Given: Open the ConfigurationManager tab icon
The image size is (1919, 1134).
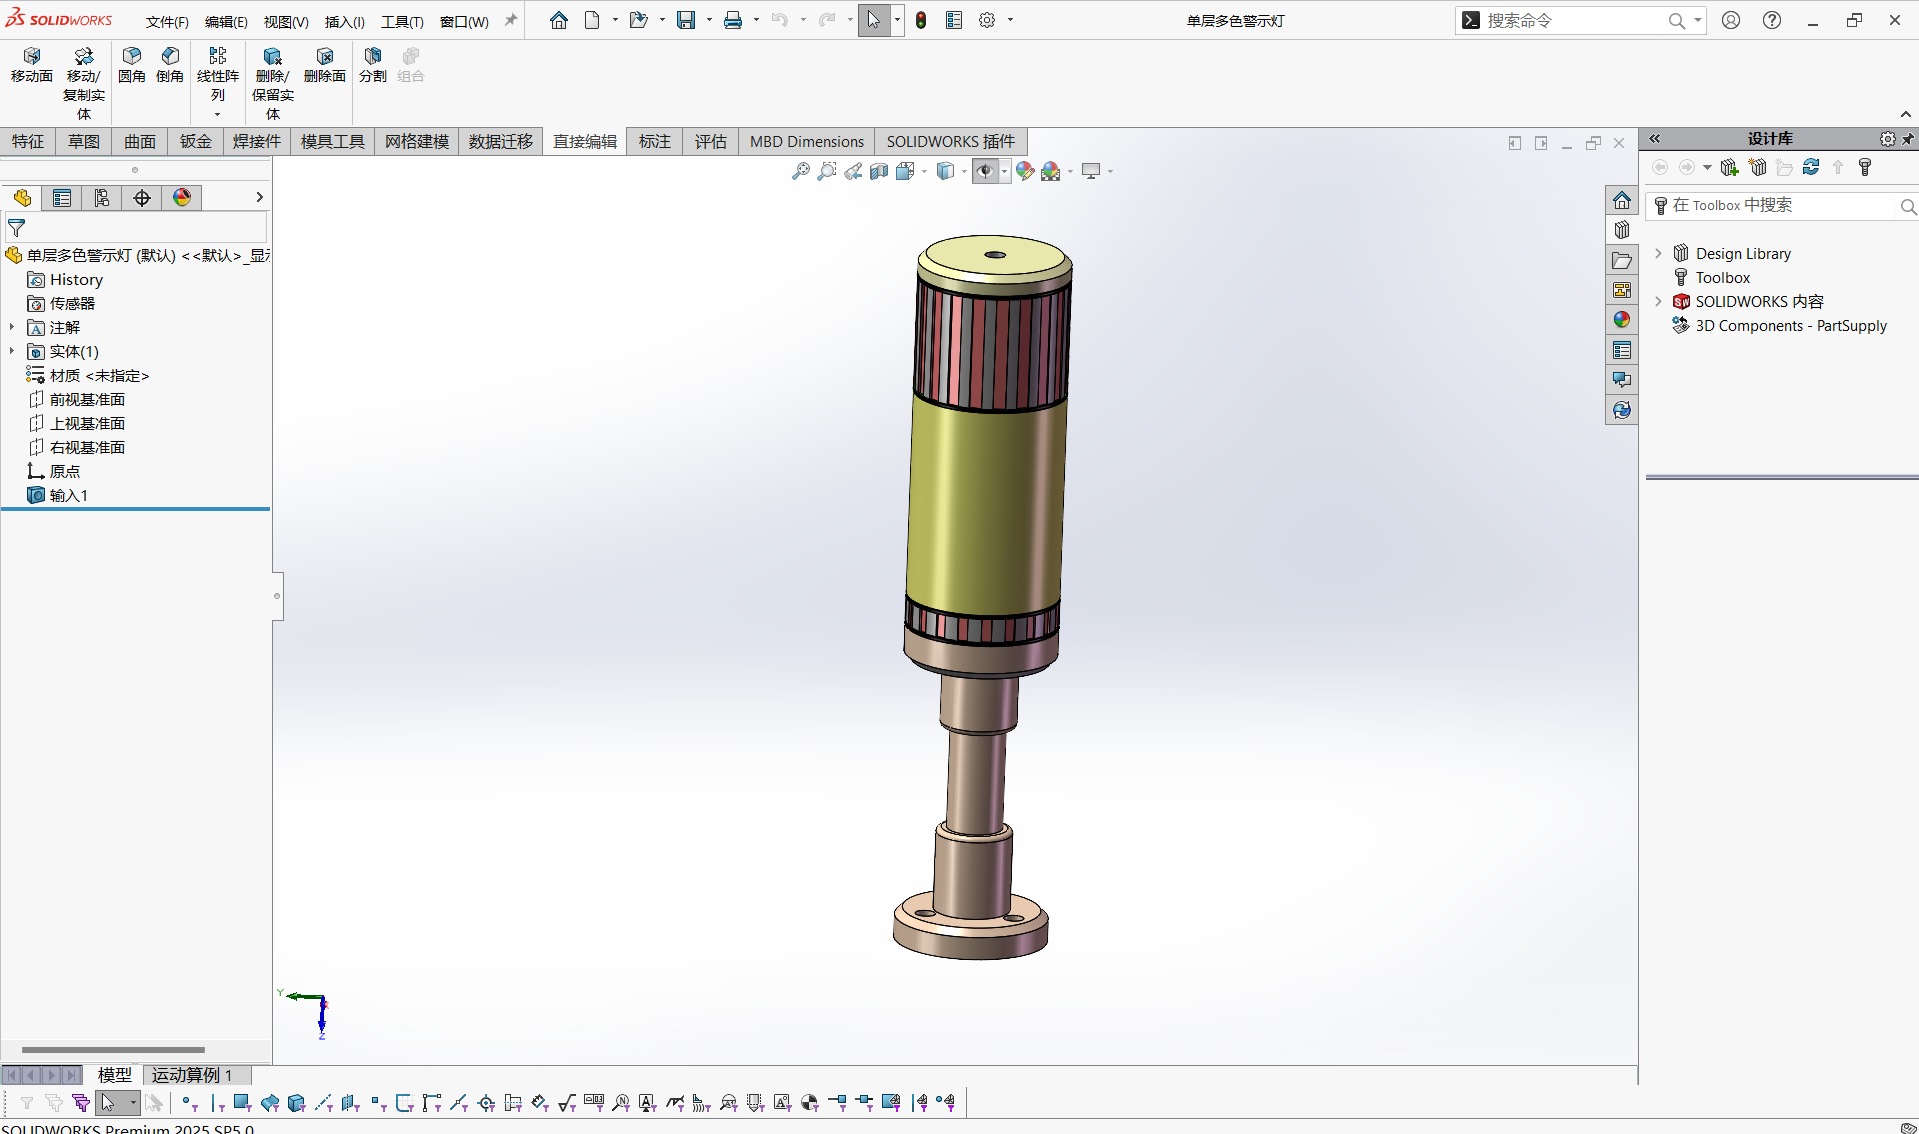Looking at the screenshot, I should [x=102, y=198].
